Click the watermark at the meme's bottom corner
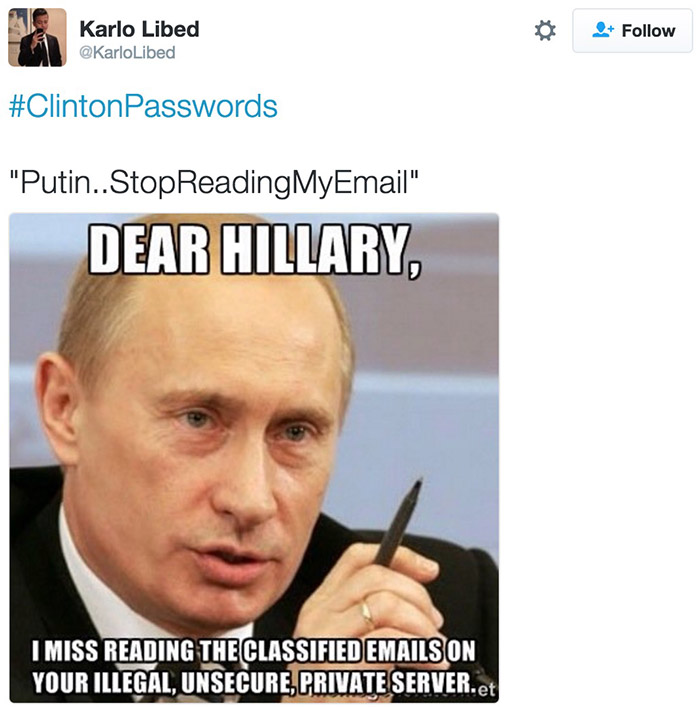This screenshot has width=700, height=707. pos(486,689)
